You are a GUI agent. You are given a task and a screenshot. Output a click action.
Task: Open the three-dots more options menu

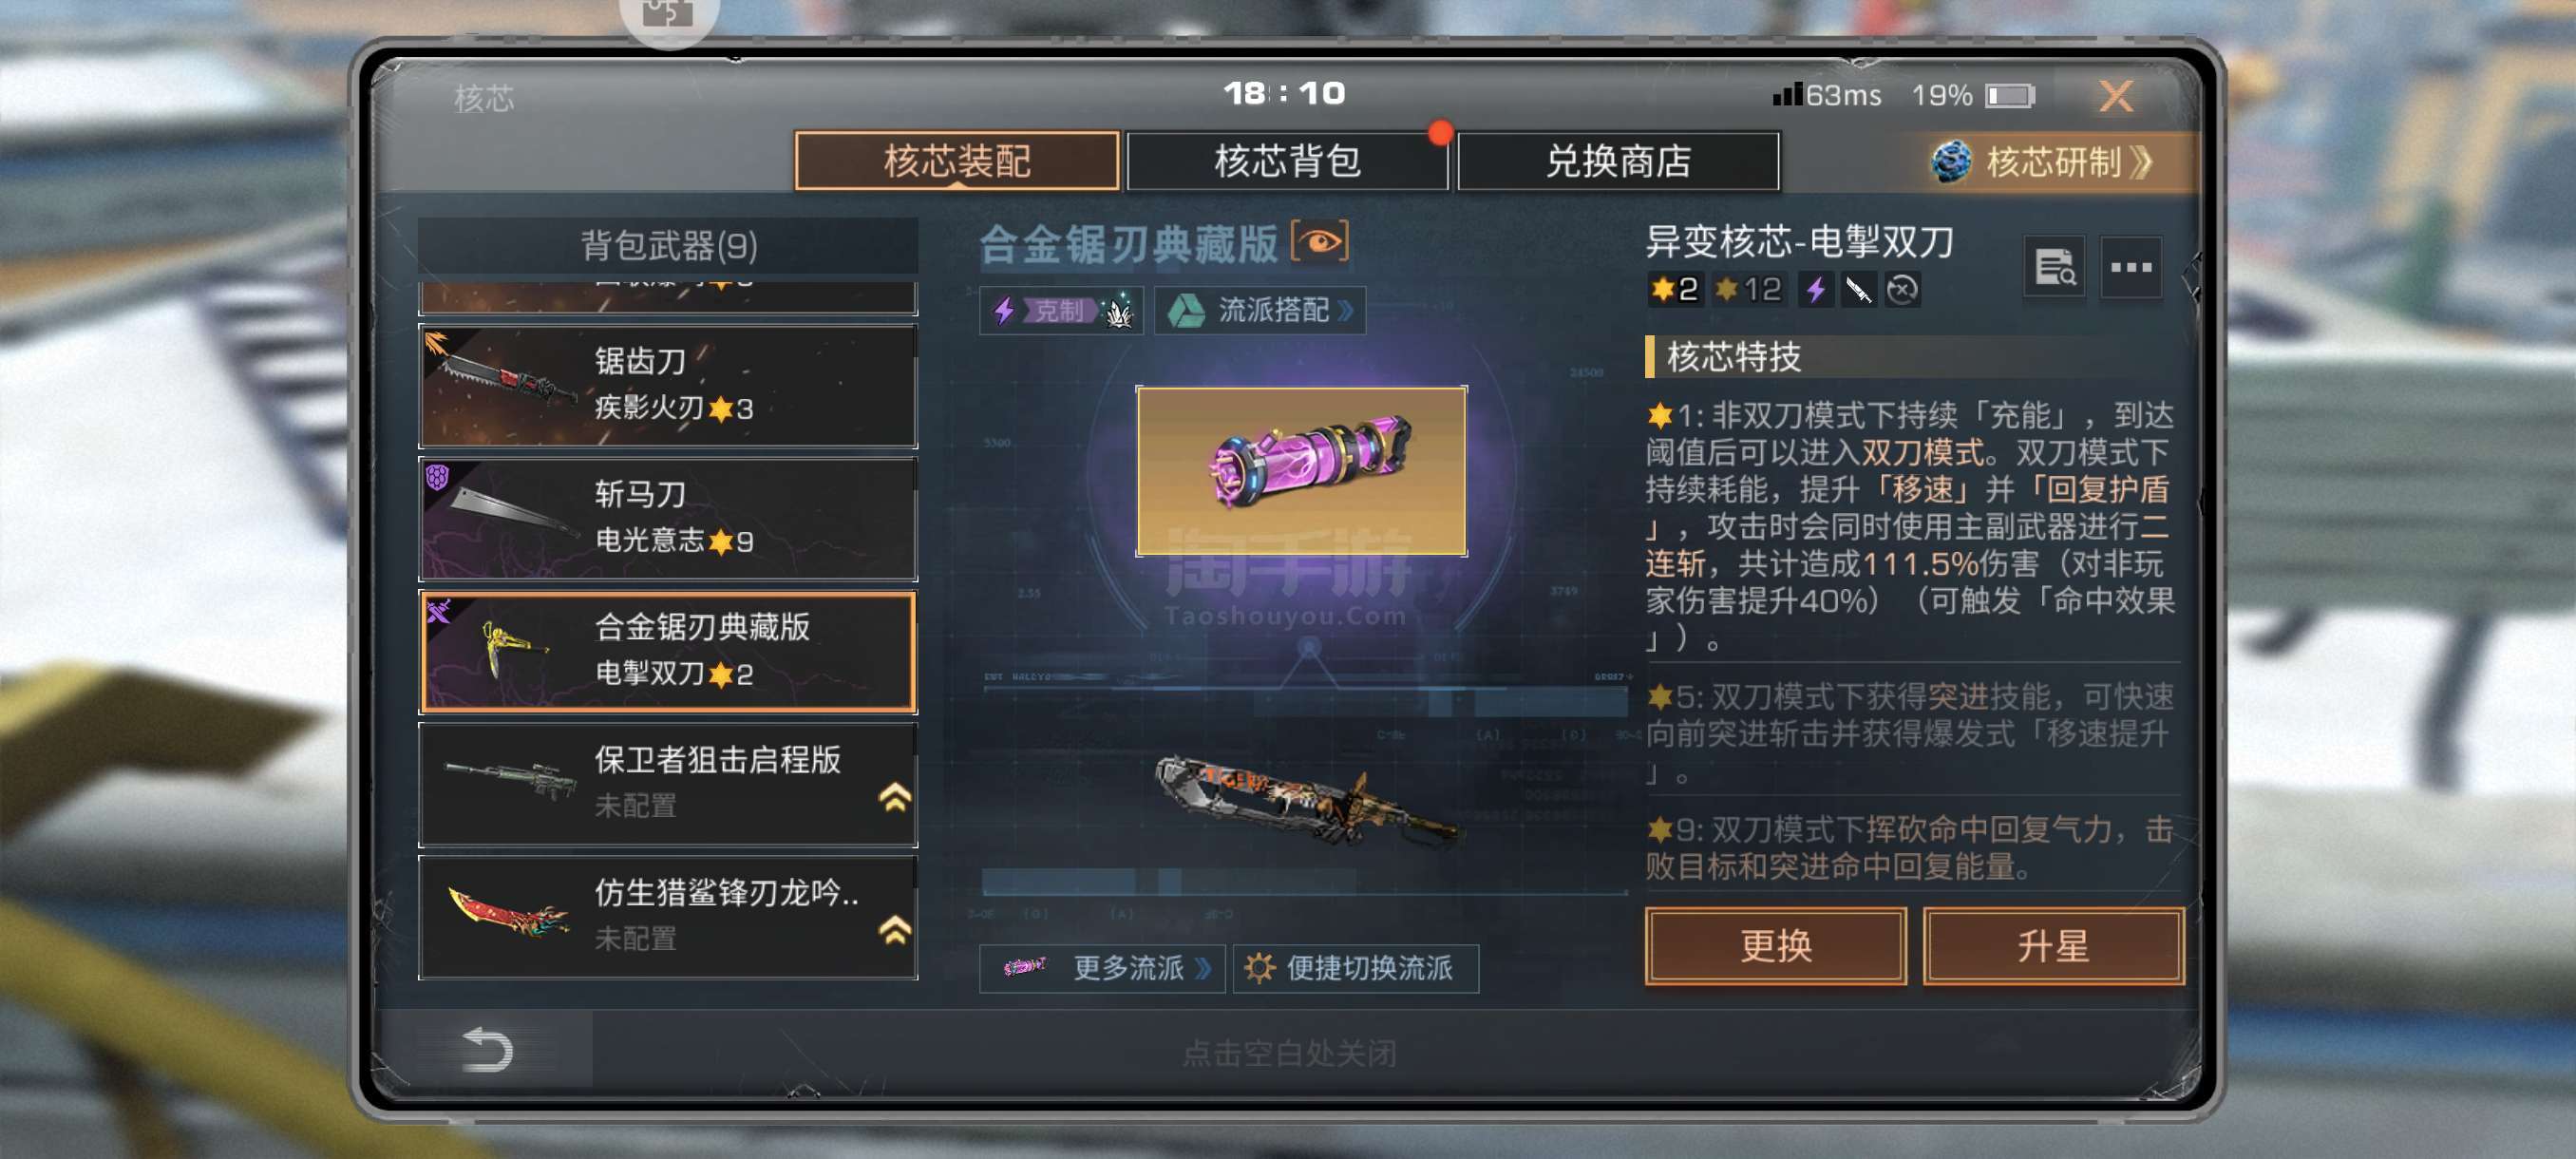(x=2130, y=267)
